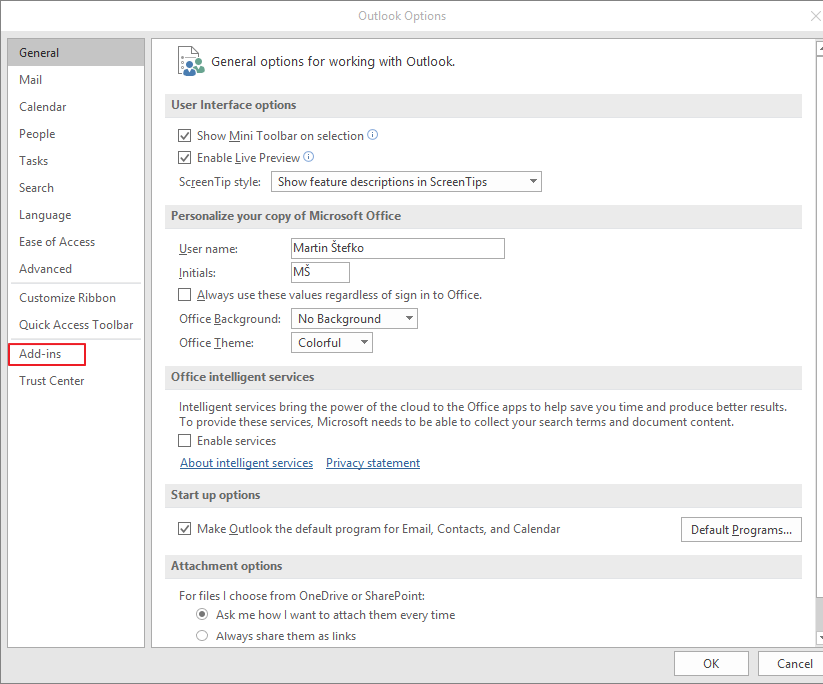Go to the Mail options page

[x=30, y=80]
